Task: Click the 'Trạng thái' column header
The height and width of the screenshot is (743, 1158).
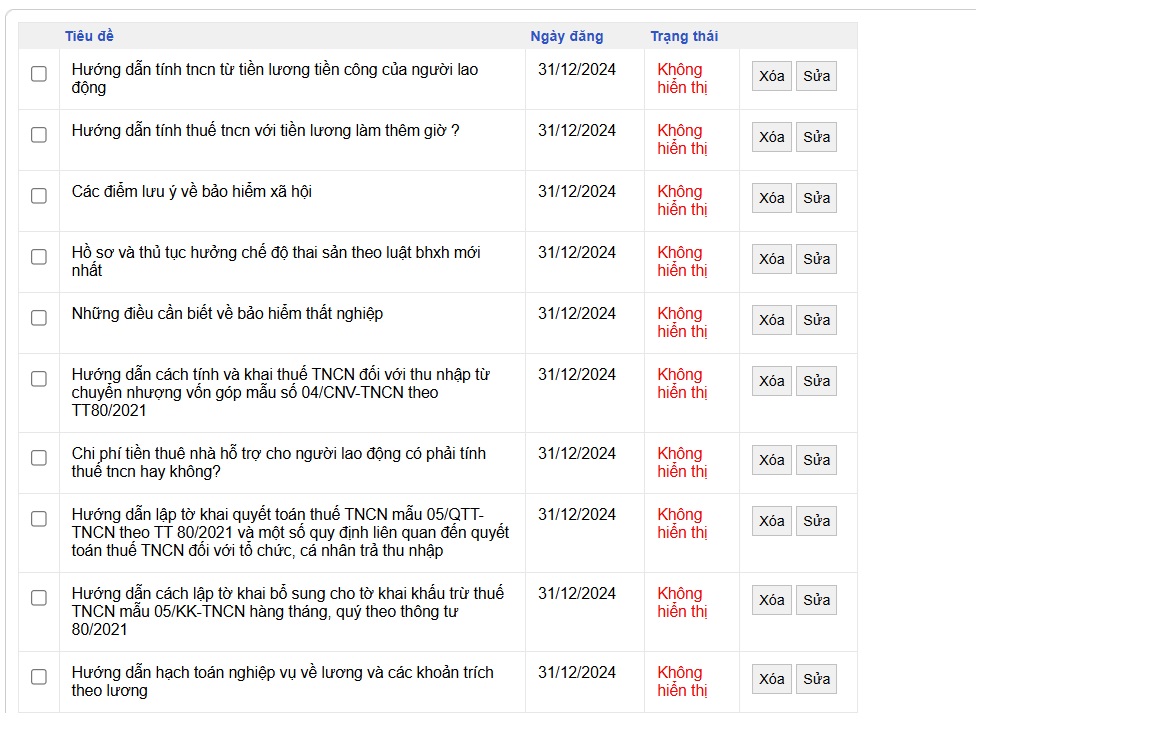Action: [684, 36]
